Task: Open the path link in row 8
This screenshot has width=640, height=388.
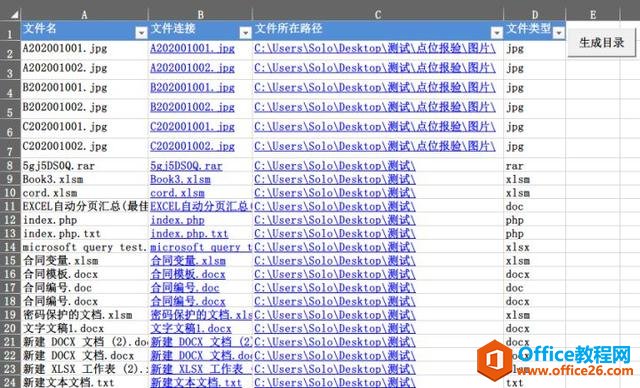Action: 335,166
